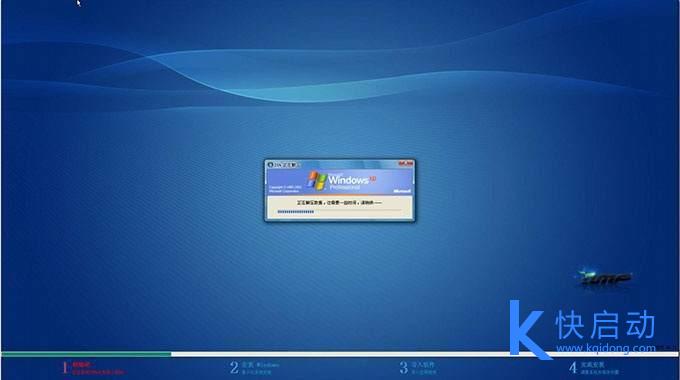Select step 1 at the bottom of the screen
This screenshot has height=380, width=680.
coord(93,368)
